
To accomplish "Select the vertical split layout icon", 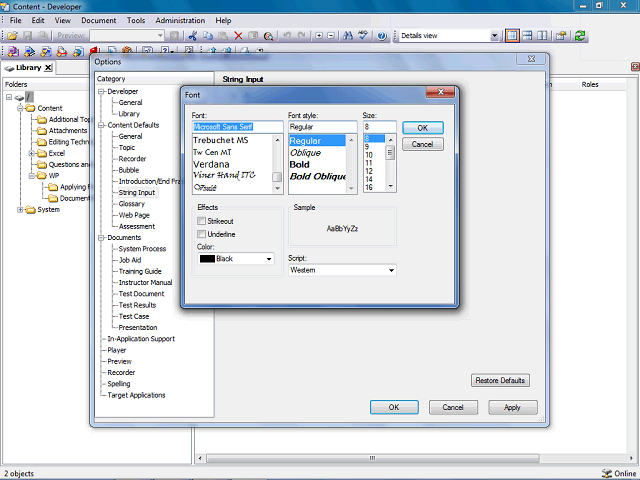I will click(542, 36).
